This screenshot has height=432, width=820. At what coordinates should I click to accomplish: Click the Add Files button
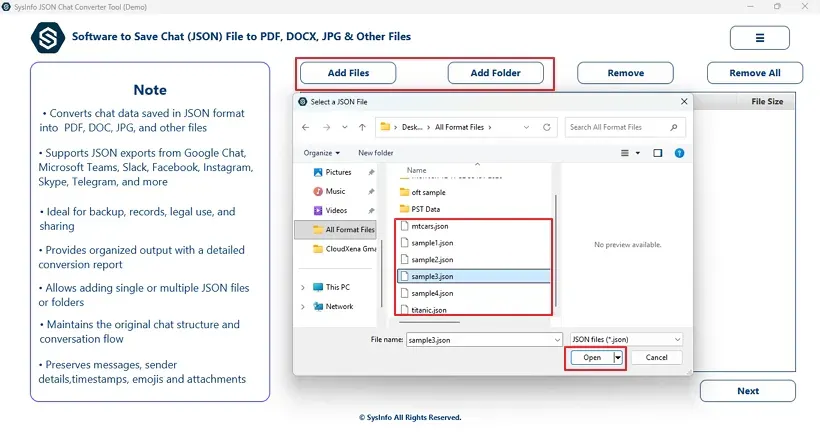pyautogui.click(x=348, y=73)
